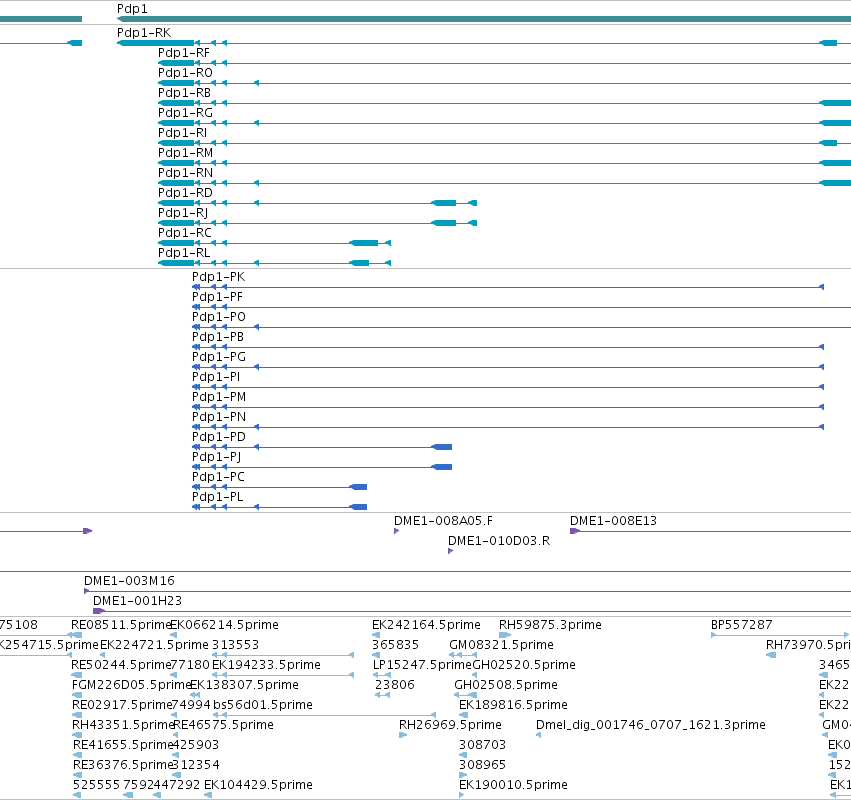Click the 23806 feature label
This screenshot has width=851, height=800.
(395, 685)
